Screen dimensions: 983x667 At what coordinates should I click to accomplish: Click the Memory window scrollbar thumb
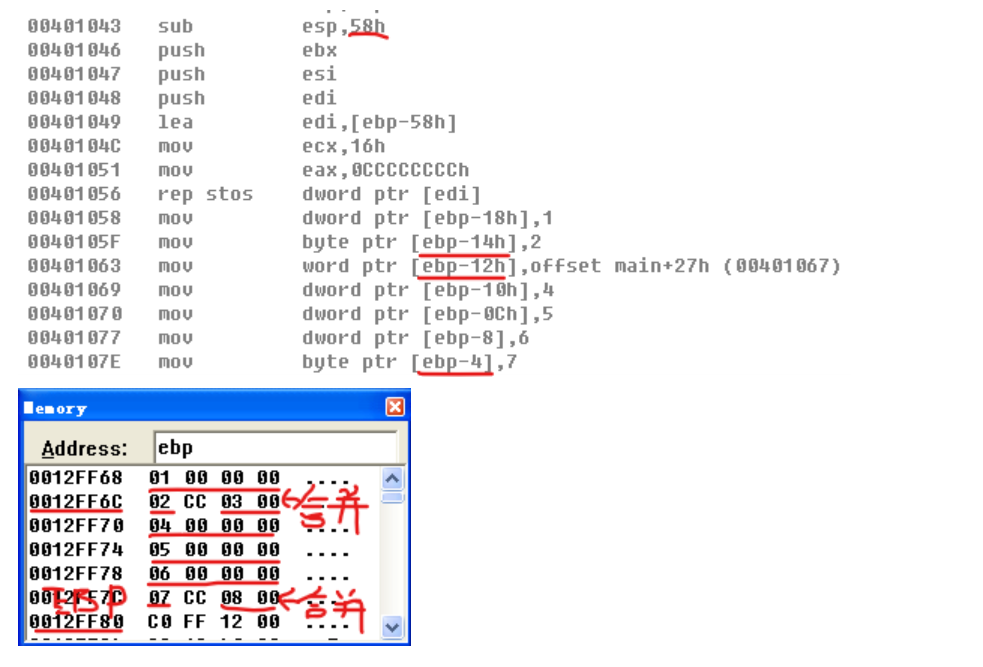(392, 497)
